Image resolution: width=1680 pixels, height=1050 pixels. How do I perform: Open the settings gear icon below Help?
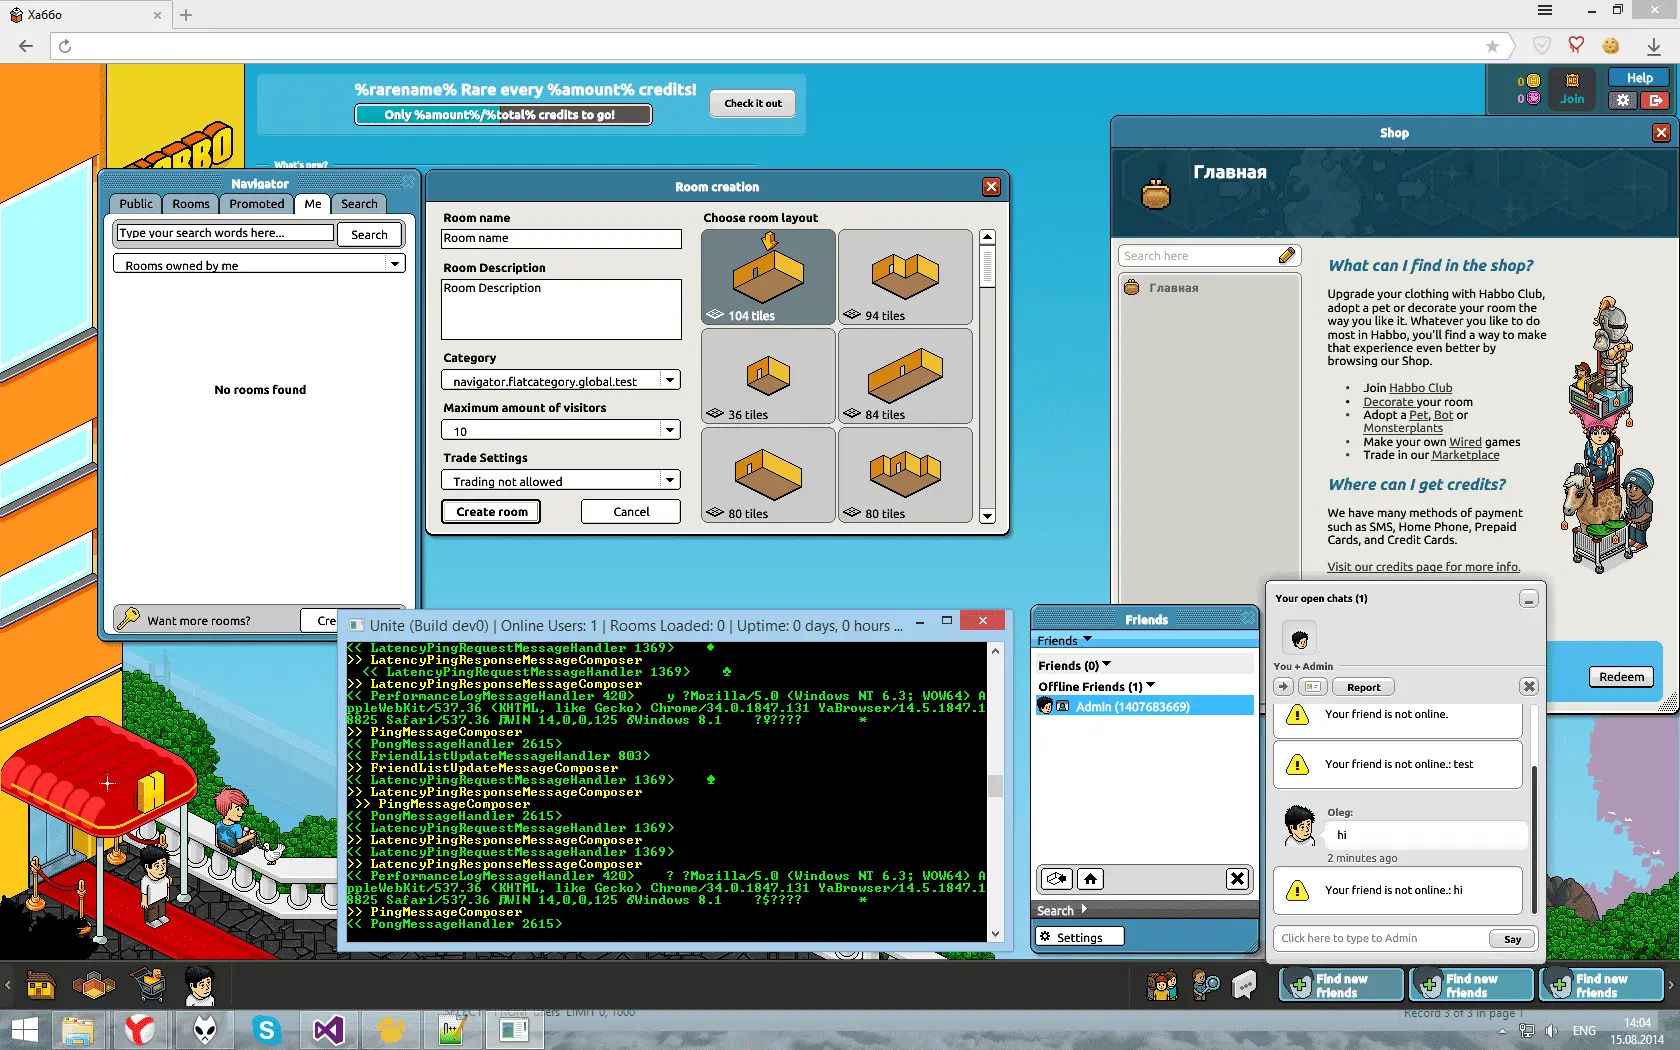pos(1623,100)
